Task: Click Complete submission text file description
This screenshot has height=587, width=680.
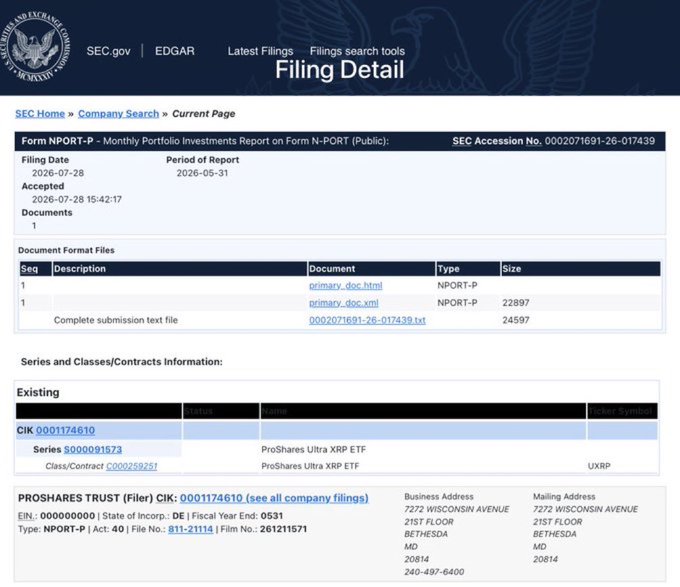Action: [116, 320]
